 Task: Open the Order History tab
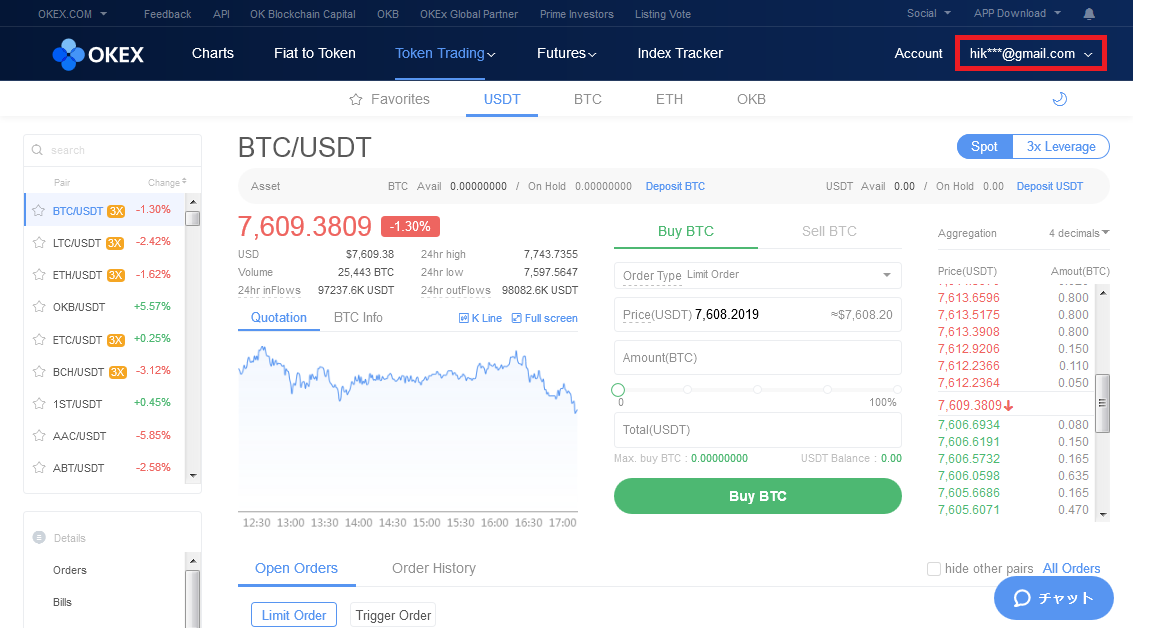click(434, 568)
